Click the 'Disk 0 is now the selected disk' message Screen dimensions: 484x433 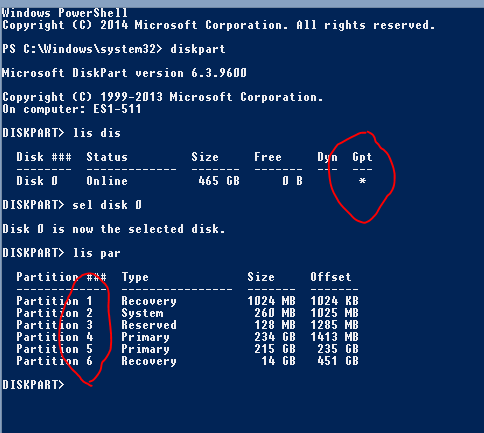(114, 229)
